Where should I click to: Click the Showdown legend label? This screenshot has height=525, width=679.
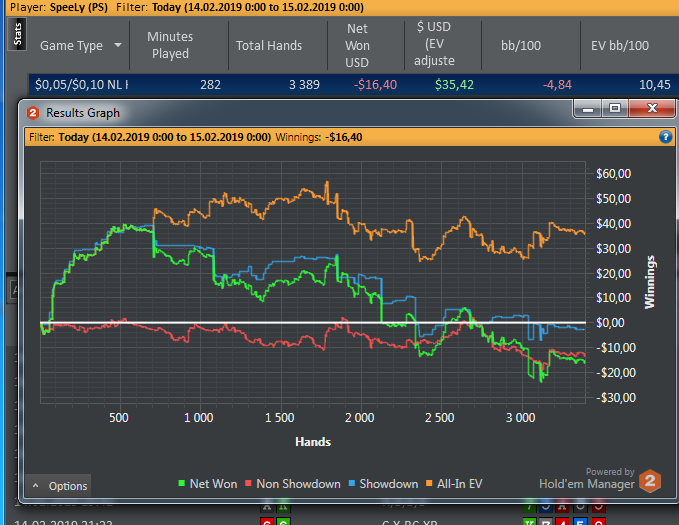coord(389,484)
